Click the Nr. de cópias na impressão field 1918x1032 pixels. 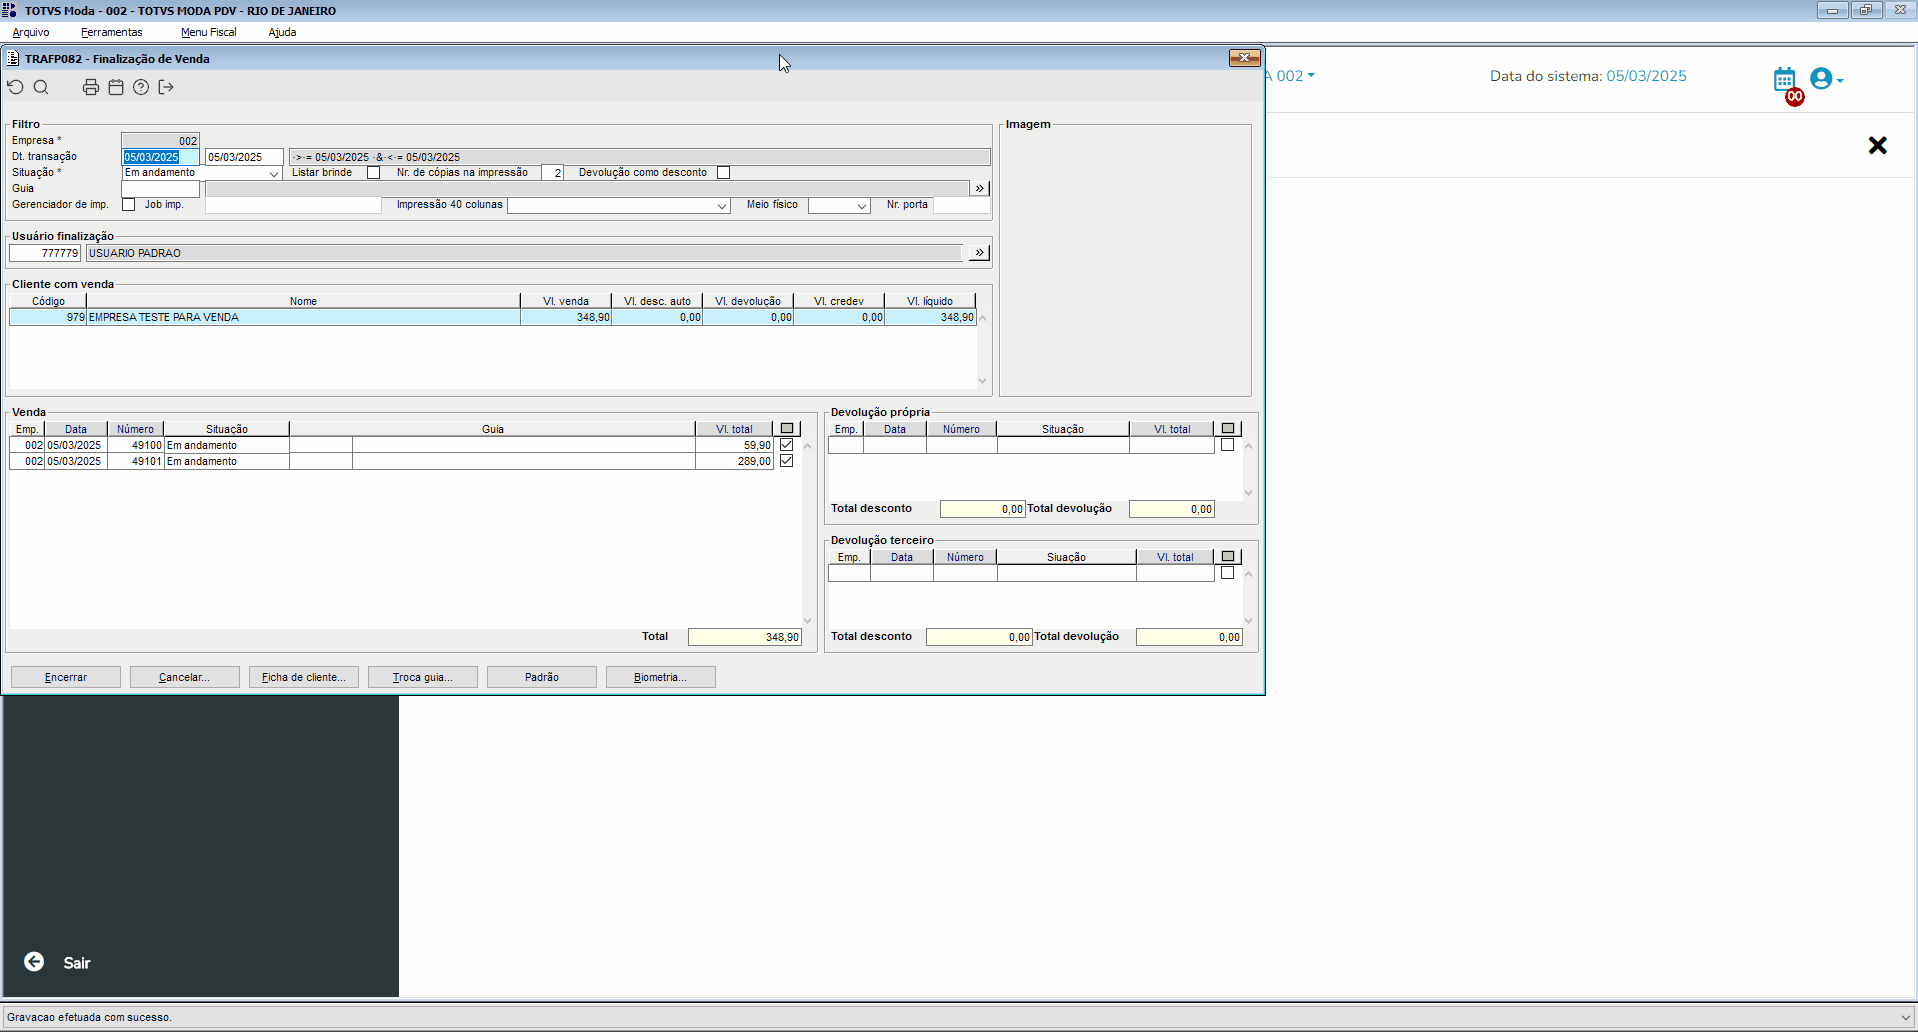(553, 173)
